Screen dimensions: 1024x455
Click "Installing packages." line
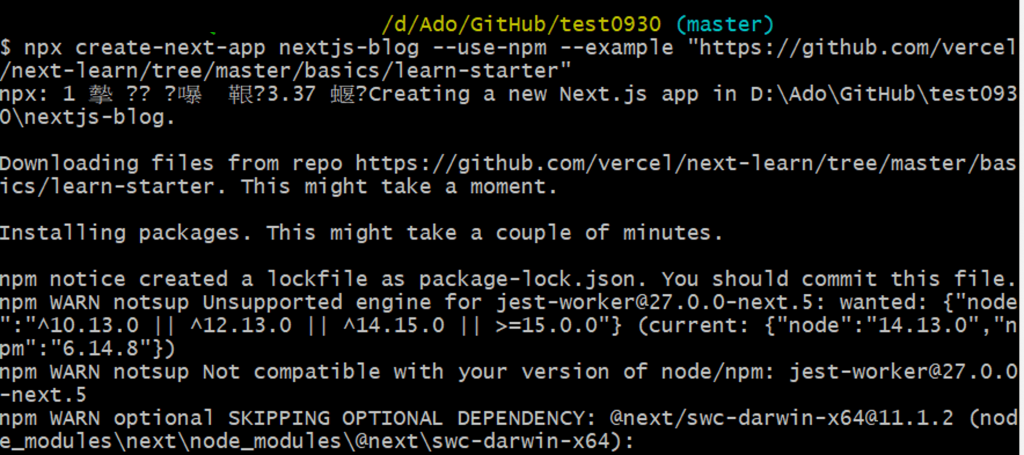pos(127,233)
